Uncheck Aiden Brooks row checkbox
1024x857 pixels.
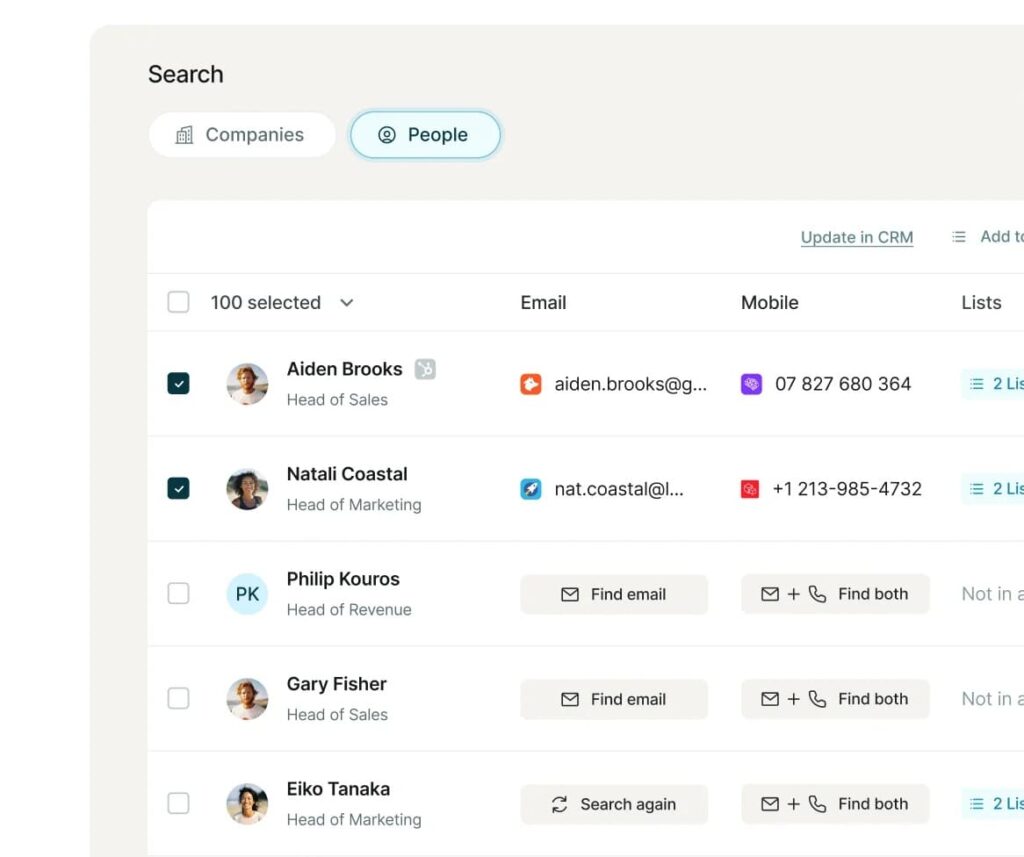point(178,384)
